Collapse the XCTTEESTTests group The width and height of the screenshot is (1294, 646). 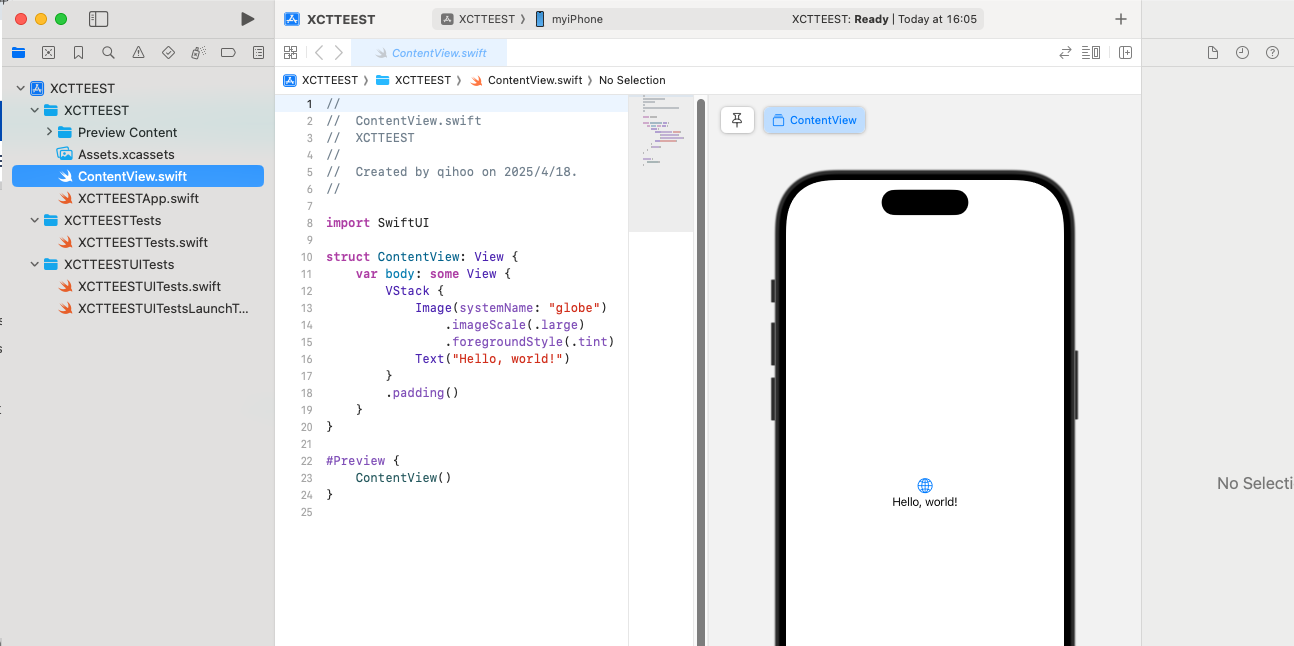pyautogui.click(x=35, y=220)
